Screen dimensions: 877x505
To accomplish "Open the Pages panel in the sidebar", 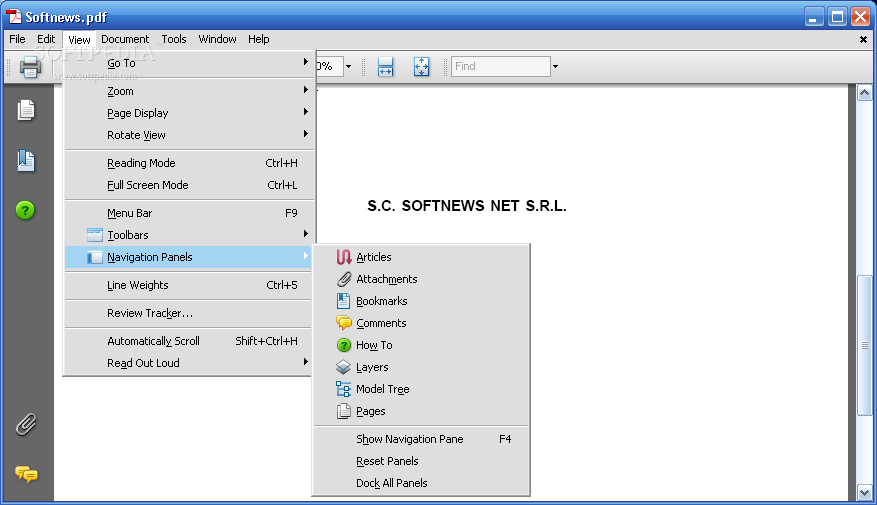I will pyautogui.click(x=26, y=110).
